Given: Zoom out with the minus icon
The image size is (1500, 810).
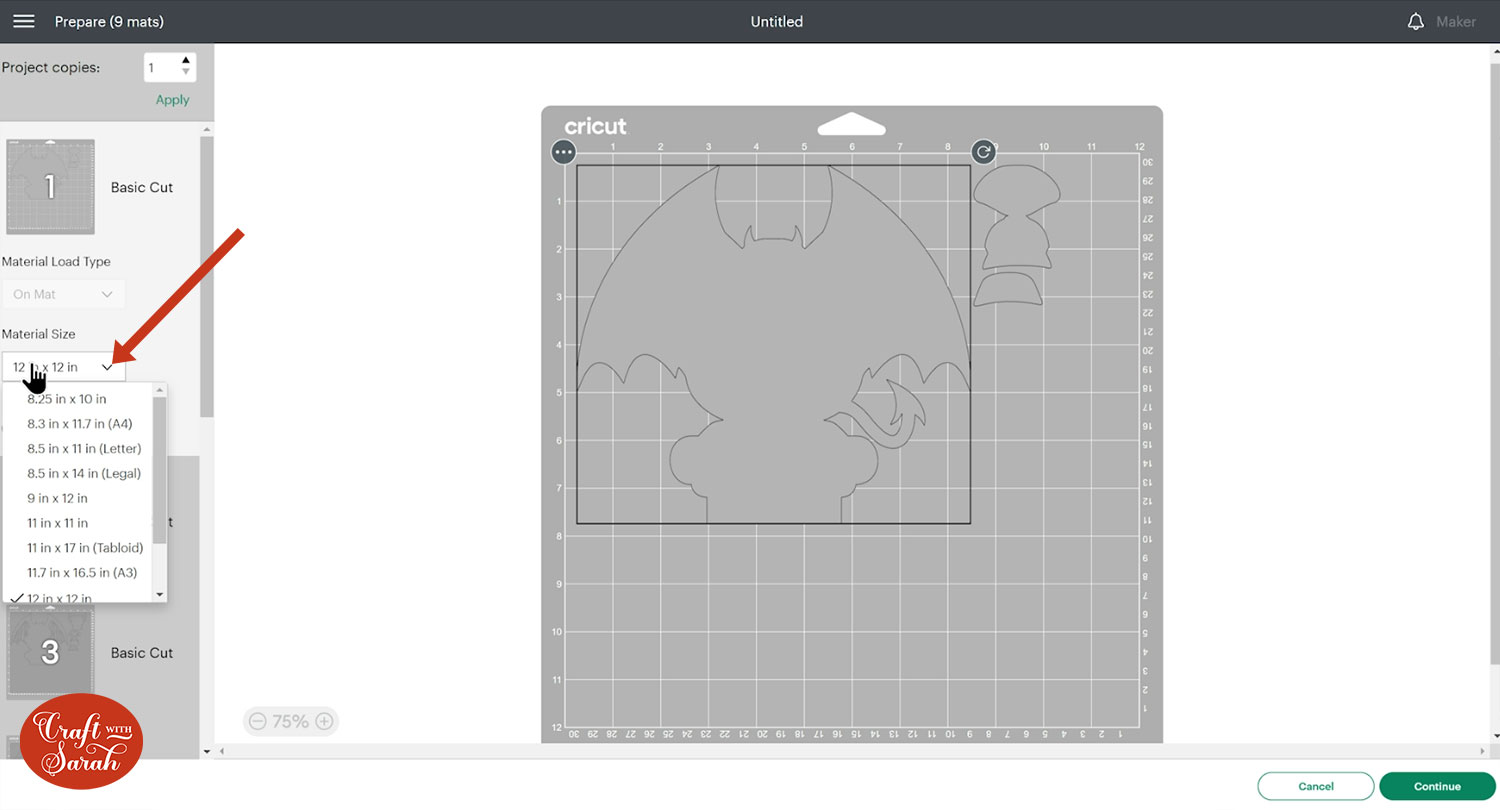Looking at the screenshot, I should click(x=258, y=721).
